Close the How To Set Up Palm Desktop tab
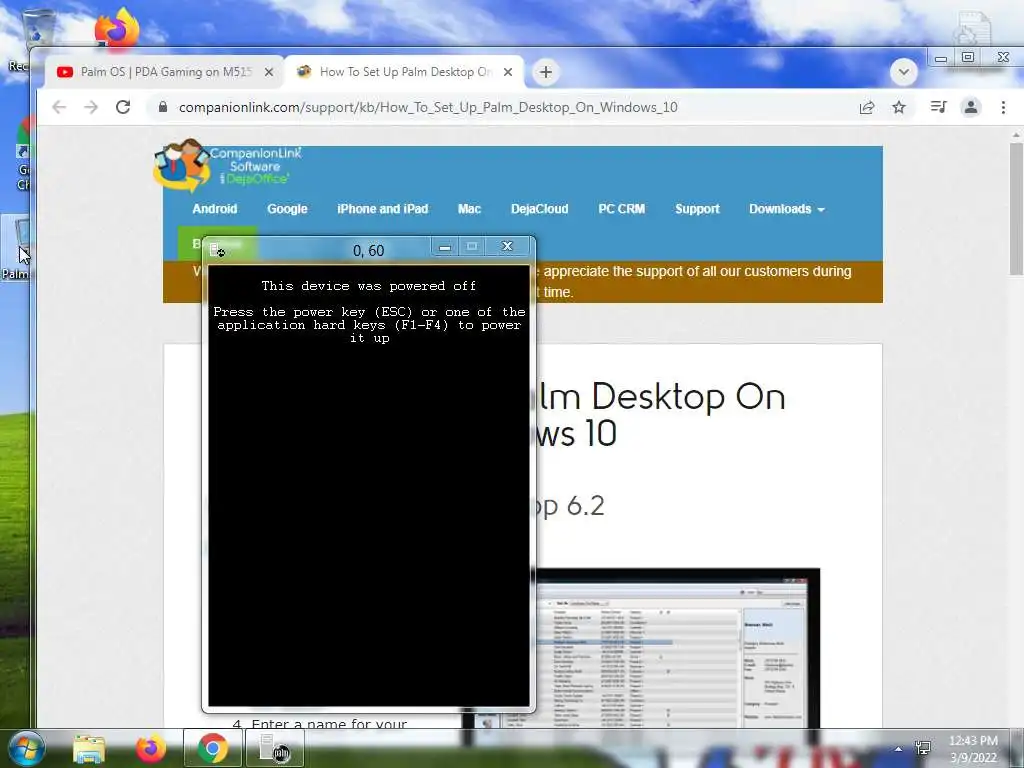This screenshot has height=768, width=1024. 507,72
